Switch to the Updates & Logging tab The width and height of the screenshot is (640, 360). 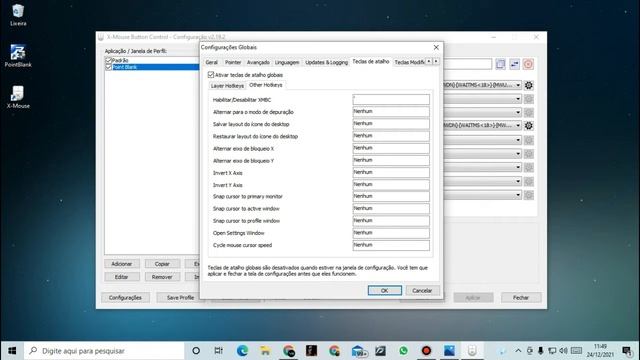327,62
